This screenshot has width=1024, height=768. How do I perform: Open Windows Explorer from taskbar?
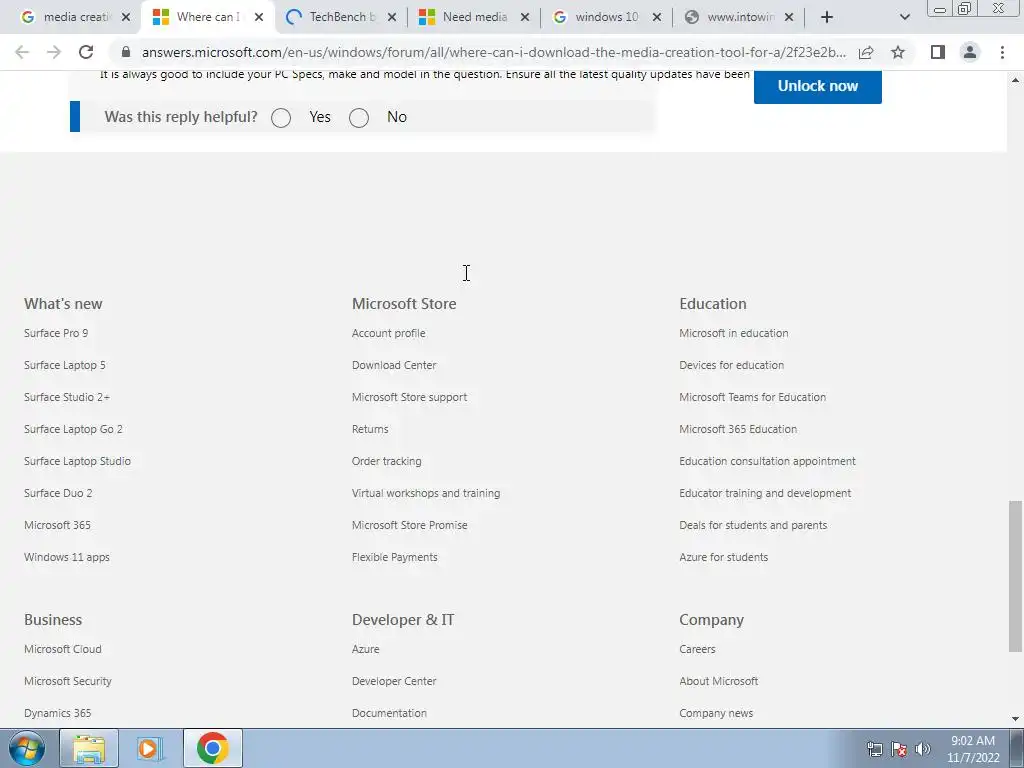[x=89, y=748]
